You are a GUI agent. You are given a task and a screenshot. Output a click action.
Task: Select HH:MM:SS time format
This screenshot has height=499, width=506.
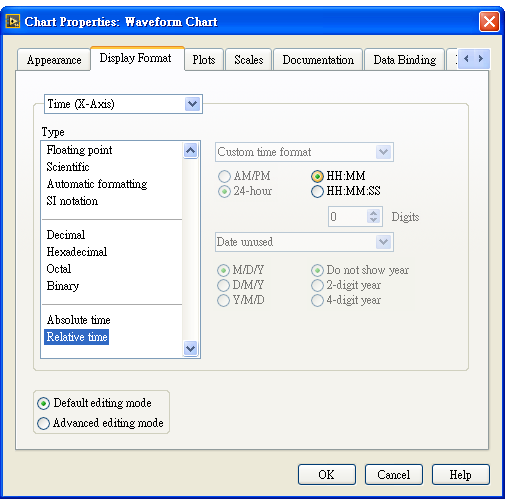click(x=317, y=191)
